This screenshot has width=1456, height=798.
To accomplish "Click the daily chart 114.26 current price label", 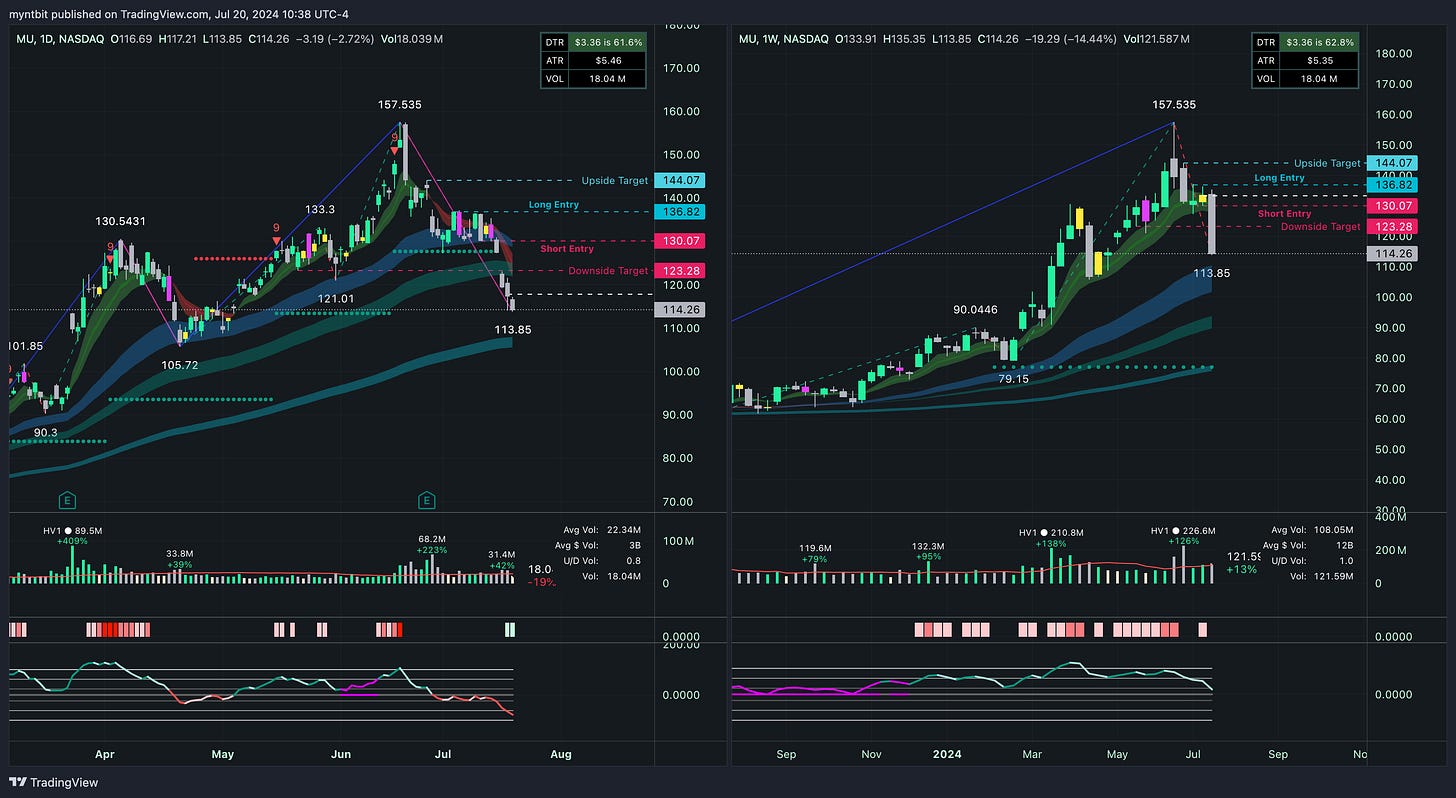I will 680,310.
